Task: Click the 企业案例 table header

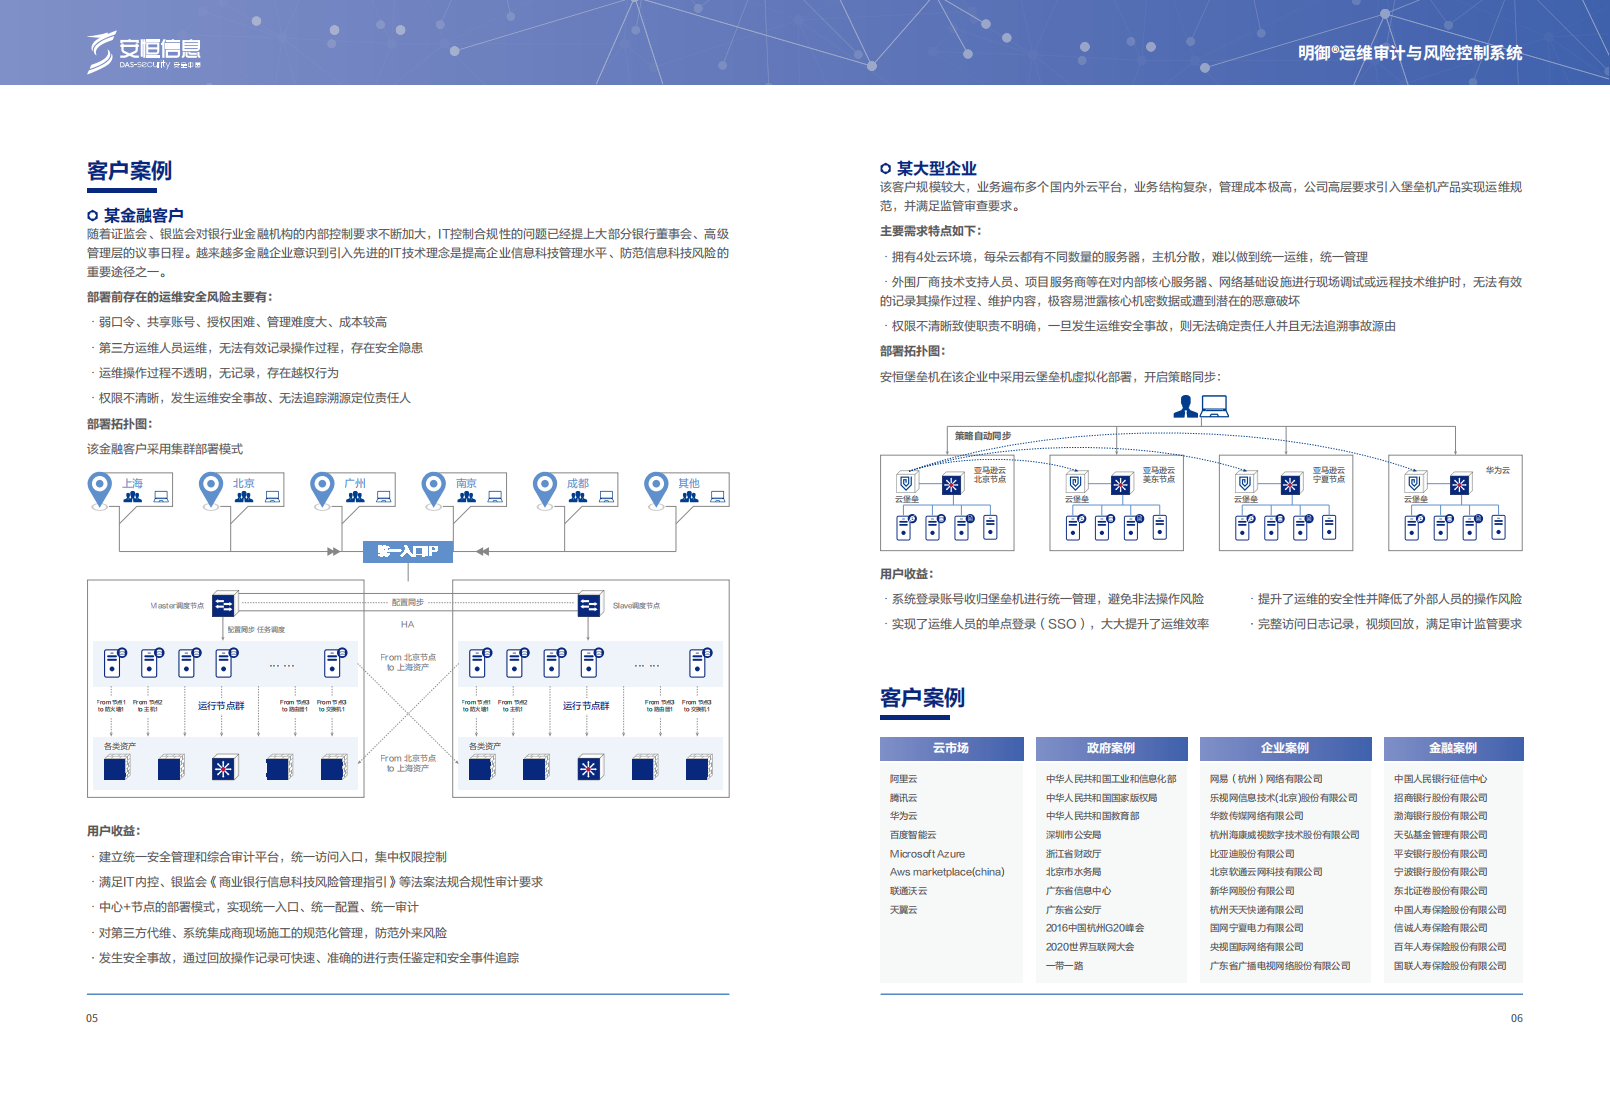Action: pos(1285,748)
